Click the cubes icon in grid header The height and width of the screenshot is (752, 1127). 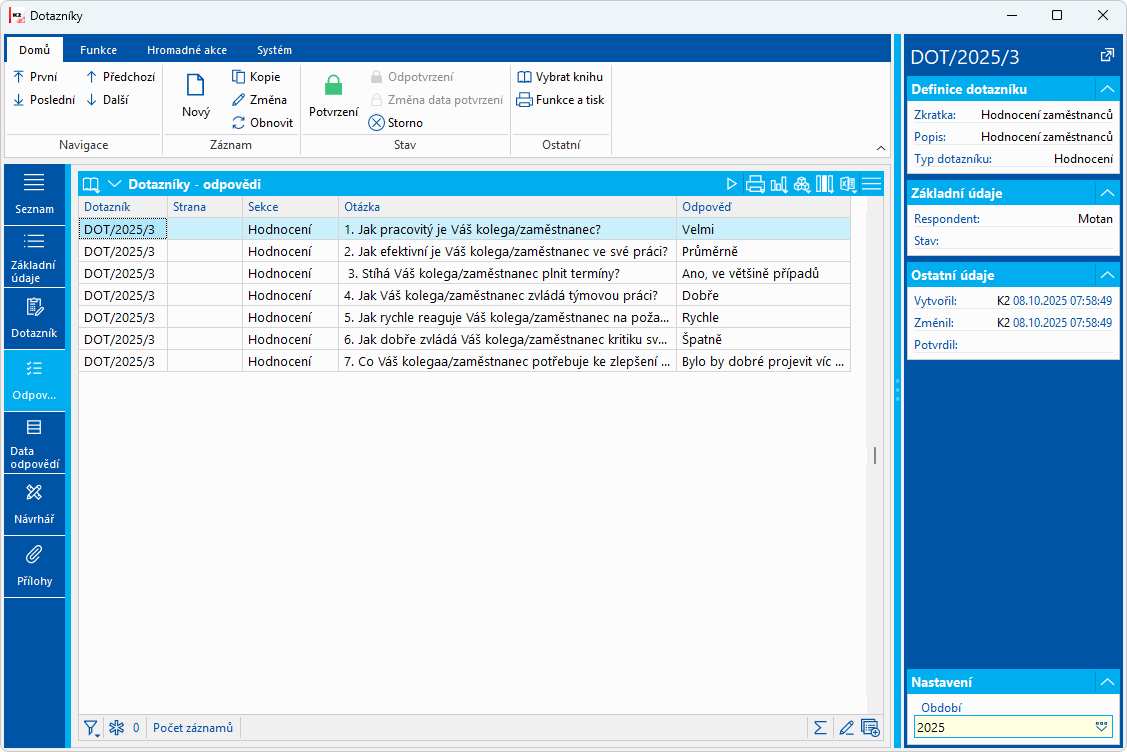pos(801,184)
